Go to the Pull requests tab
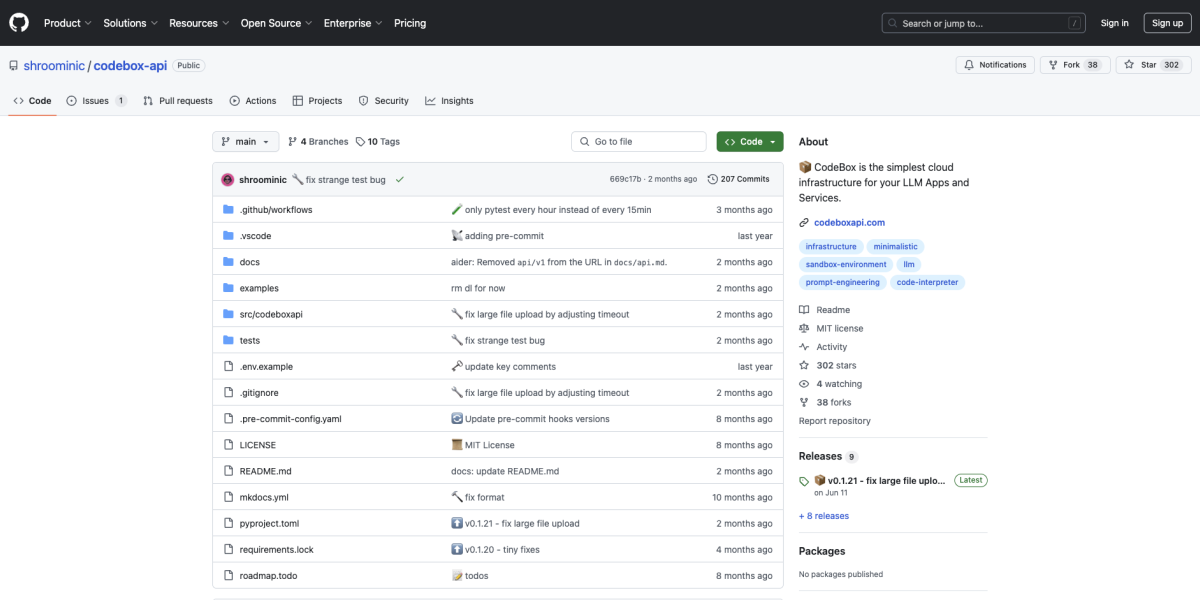The height and width of the screenshot is (600, 1200). [x=178, y=101]
